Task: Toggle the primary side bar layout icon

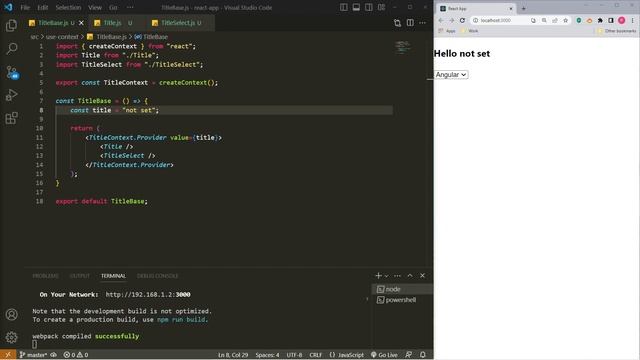Action: [344, 7]
